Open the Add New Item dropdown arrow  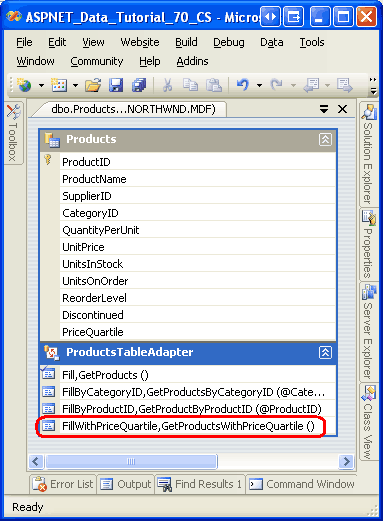click(76, 86)
